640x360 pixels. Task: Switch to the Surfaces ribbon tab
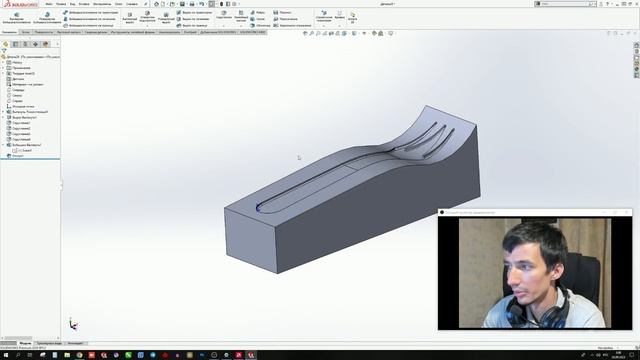click(43, 32)
